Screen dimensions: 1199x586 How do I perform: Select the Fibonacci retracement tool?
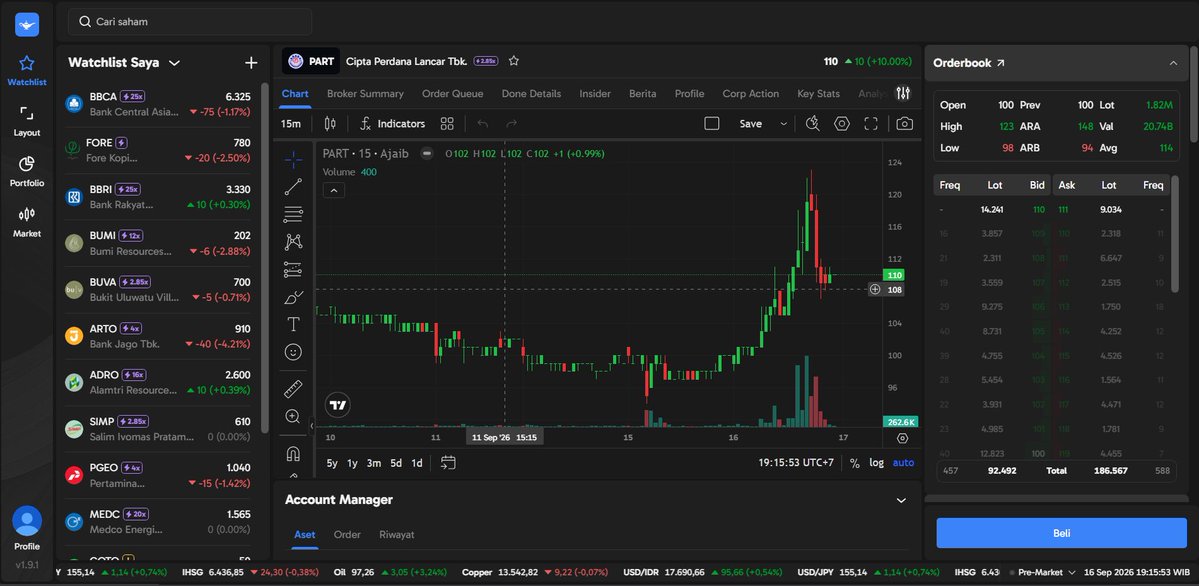click(x=293, y=214)
